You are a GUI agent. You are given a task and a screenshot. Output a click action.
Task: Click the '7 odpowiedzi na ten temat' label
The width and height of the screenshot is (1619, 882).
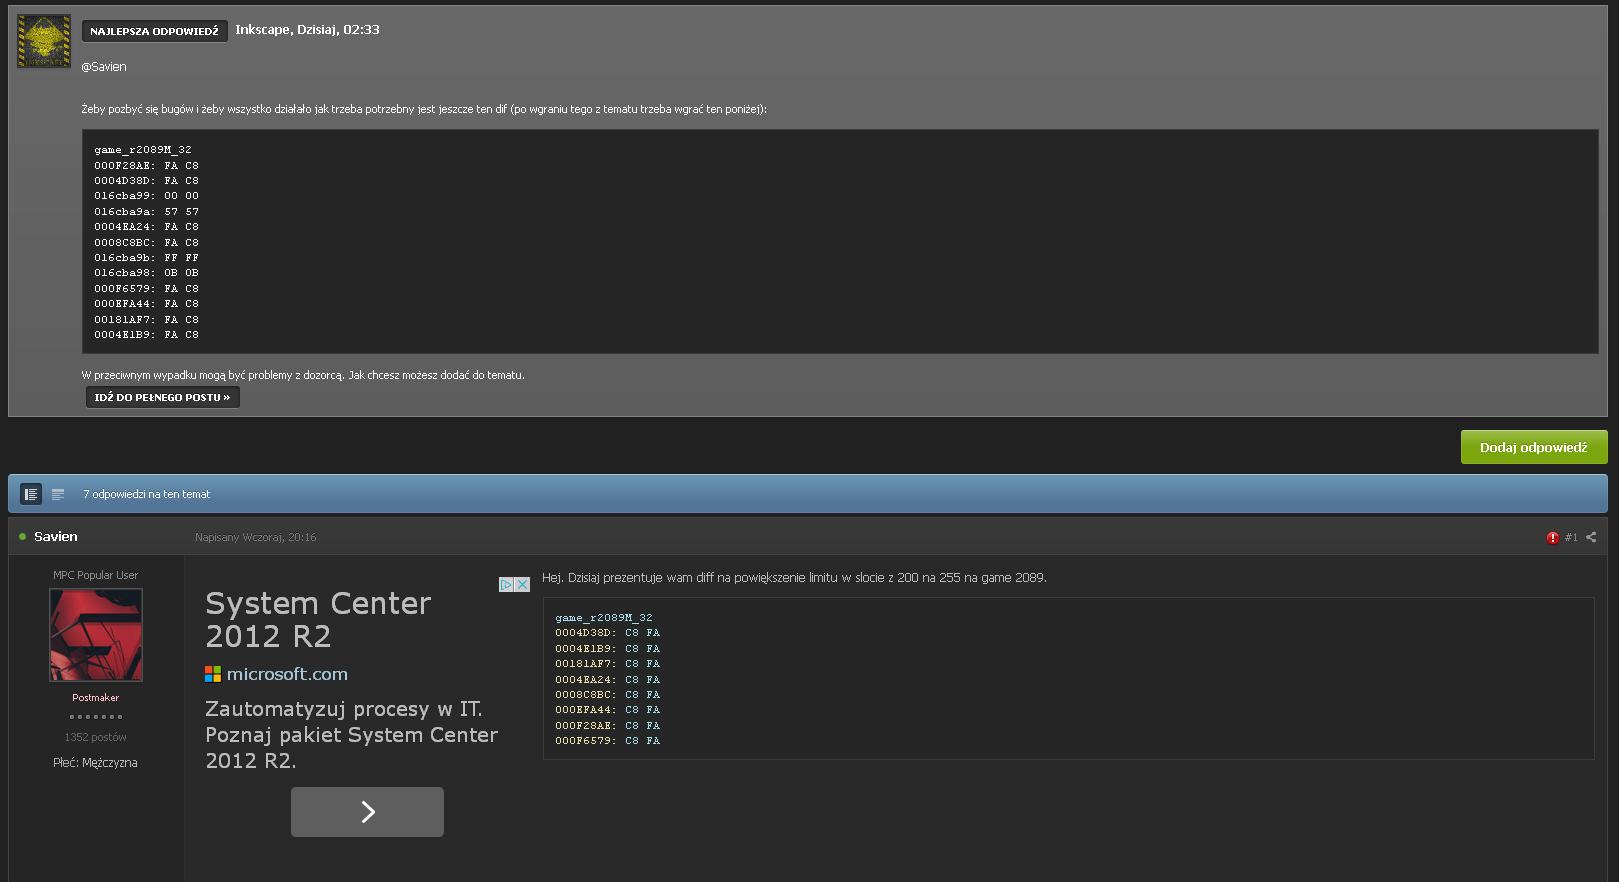(147, 494)
